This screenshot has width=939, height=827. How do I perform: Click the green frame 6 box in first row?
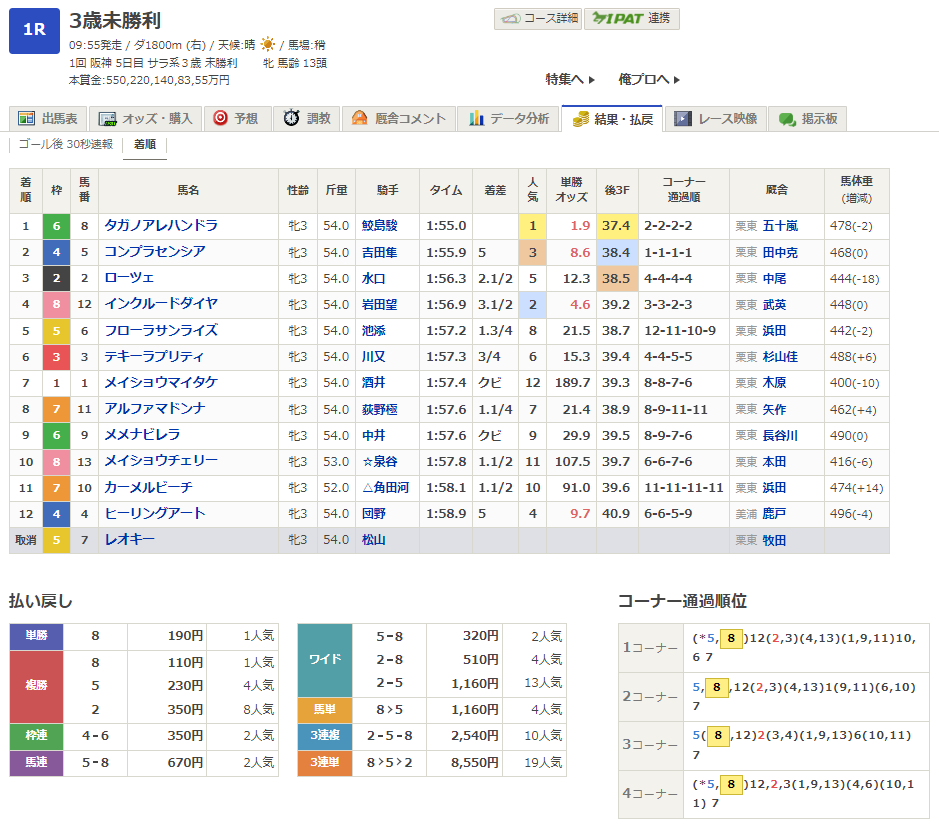tap(57, 226)
